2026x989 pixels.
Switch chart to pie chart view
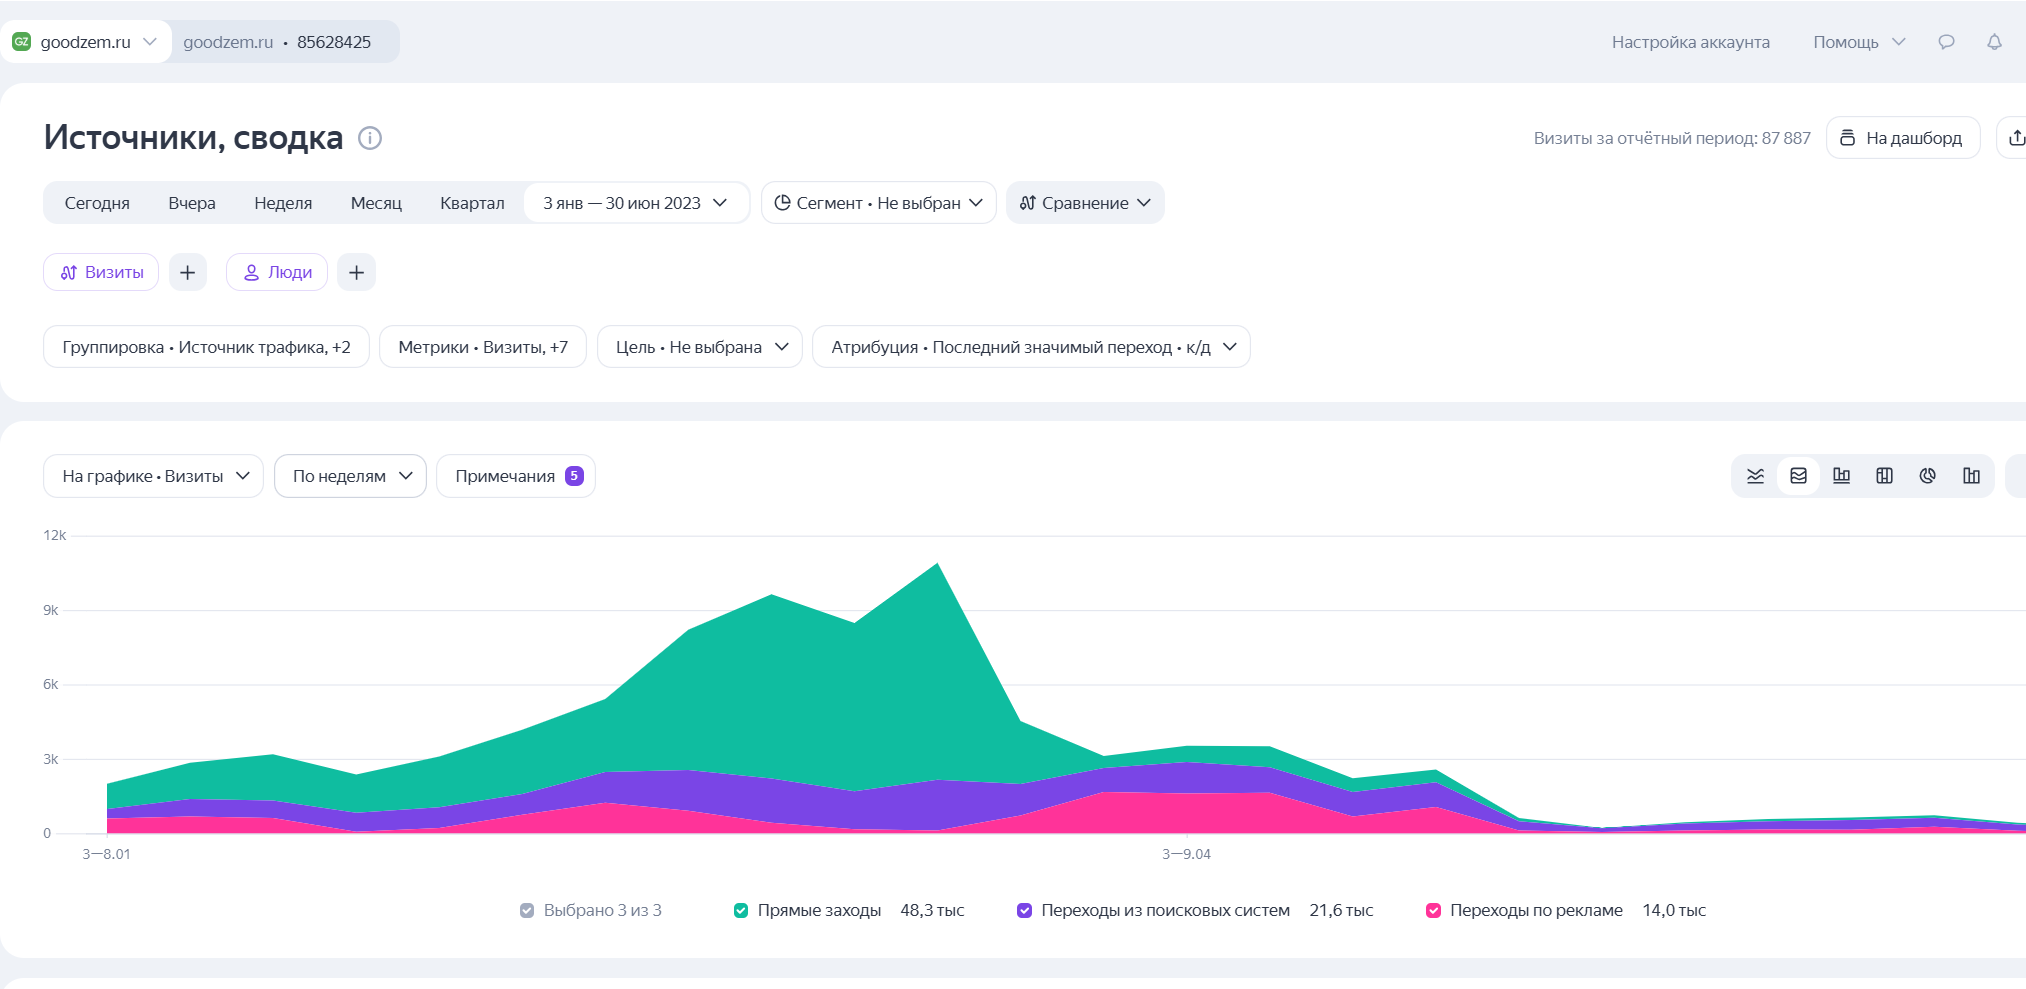(x=1927, y=476)
